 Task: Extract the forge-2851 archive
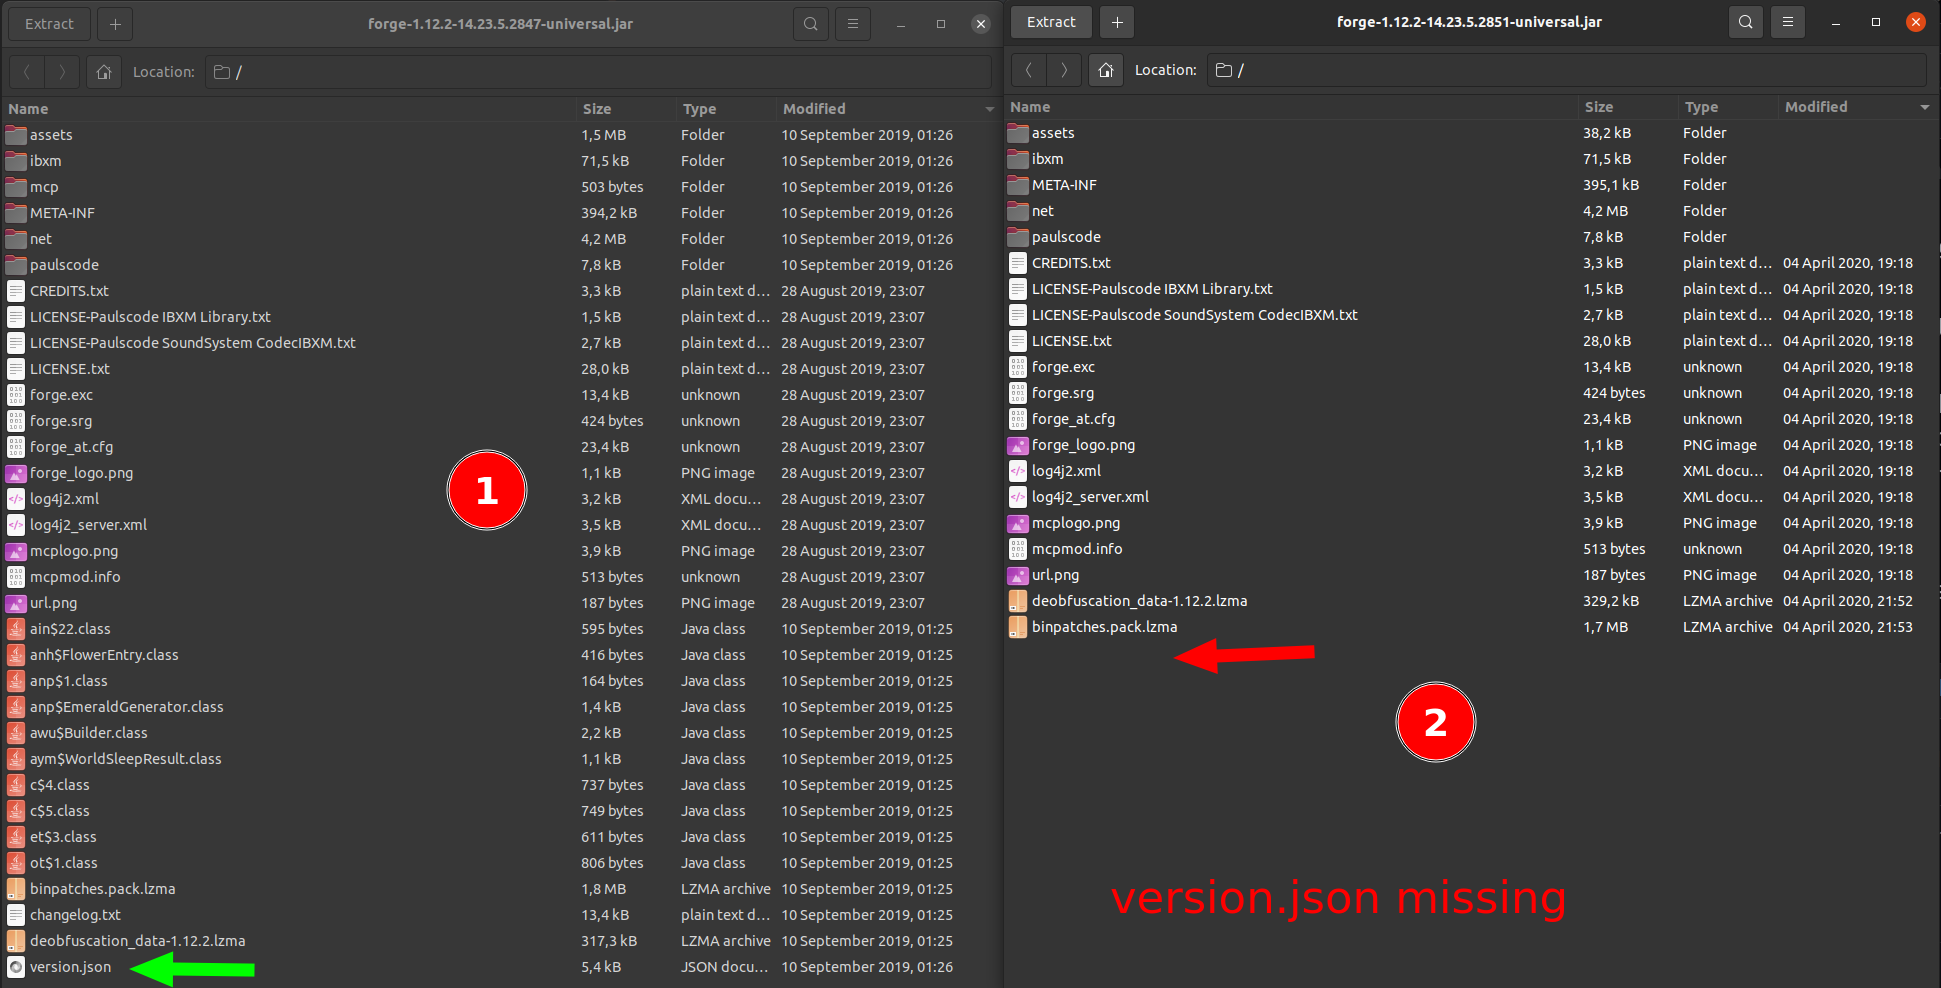point(1050,21)
